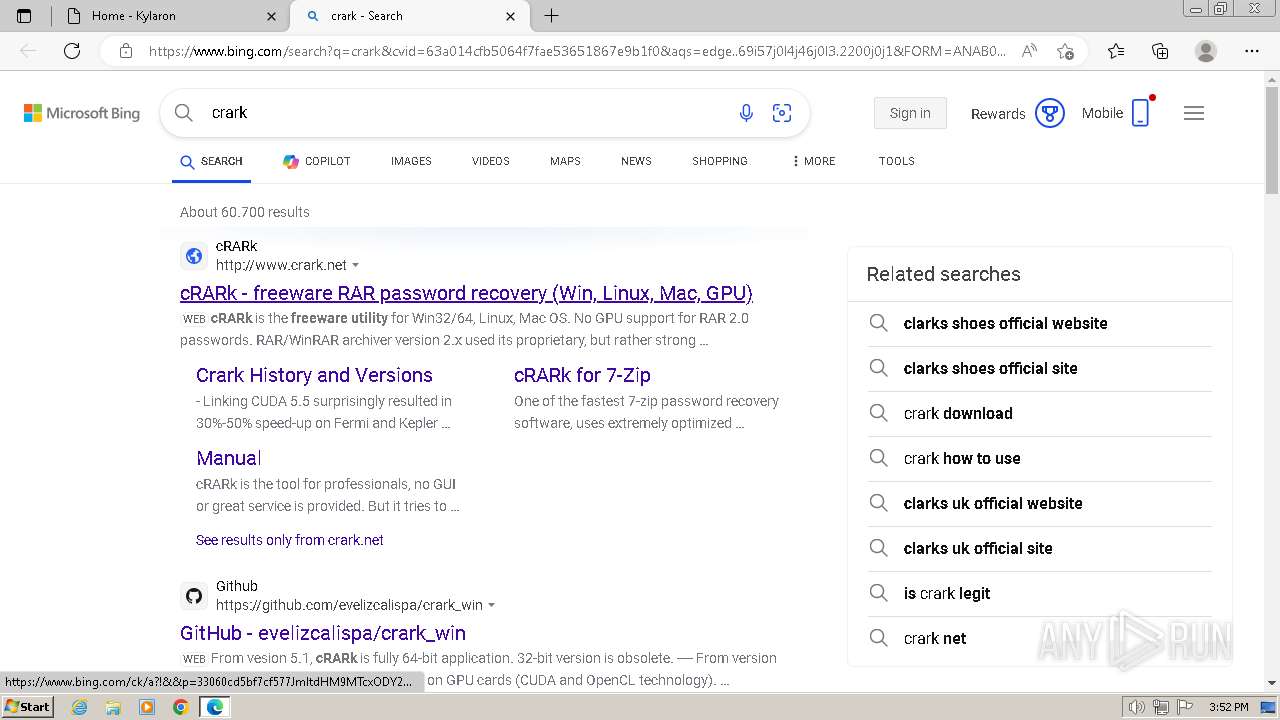Open the browser profile avatar icon

click(x=1206, y=51)
